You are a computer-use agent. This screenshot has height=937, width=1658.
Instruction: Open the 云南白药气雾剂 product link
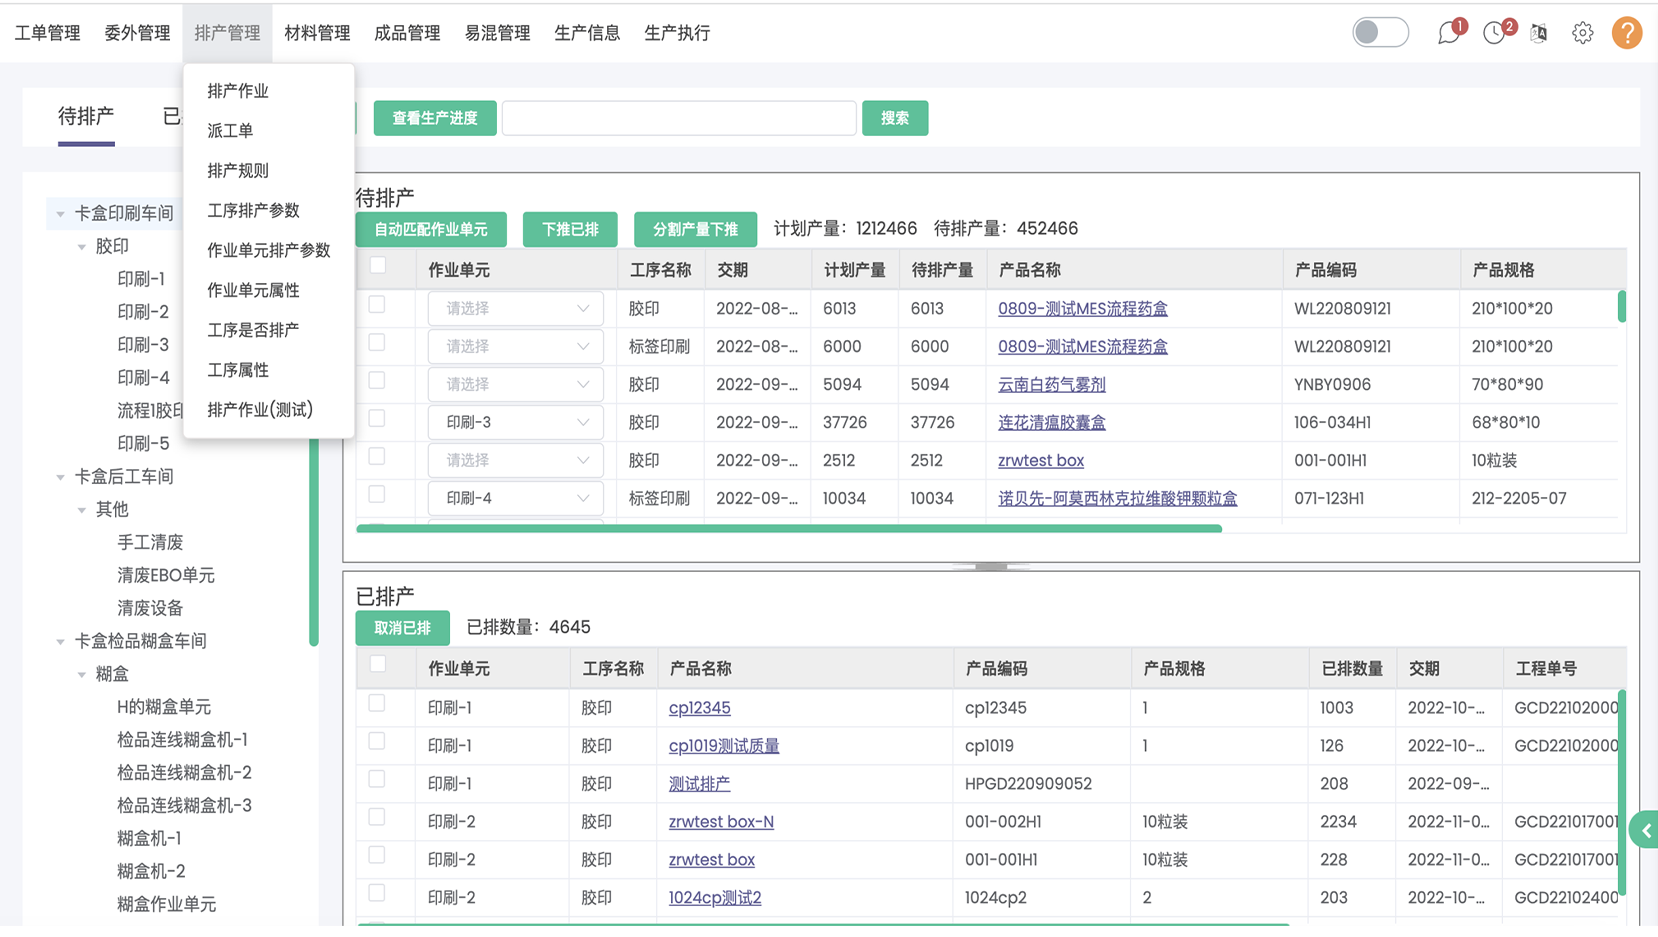1052,385
